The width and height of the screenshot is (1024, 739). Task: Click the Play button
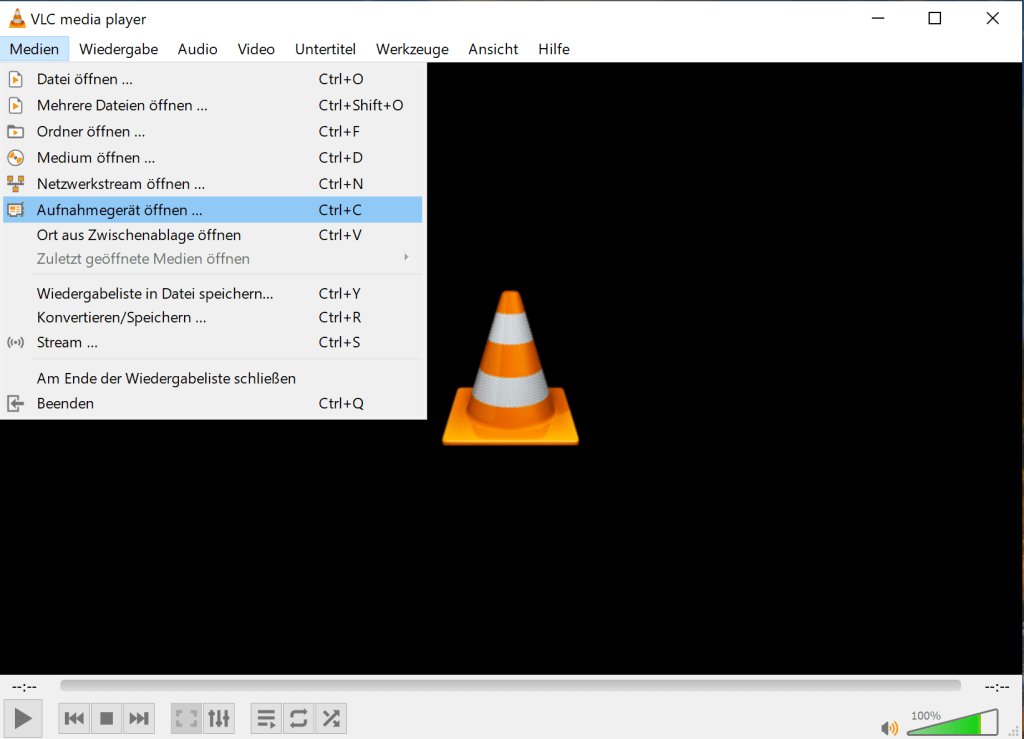point(23,717)
